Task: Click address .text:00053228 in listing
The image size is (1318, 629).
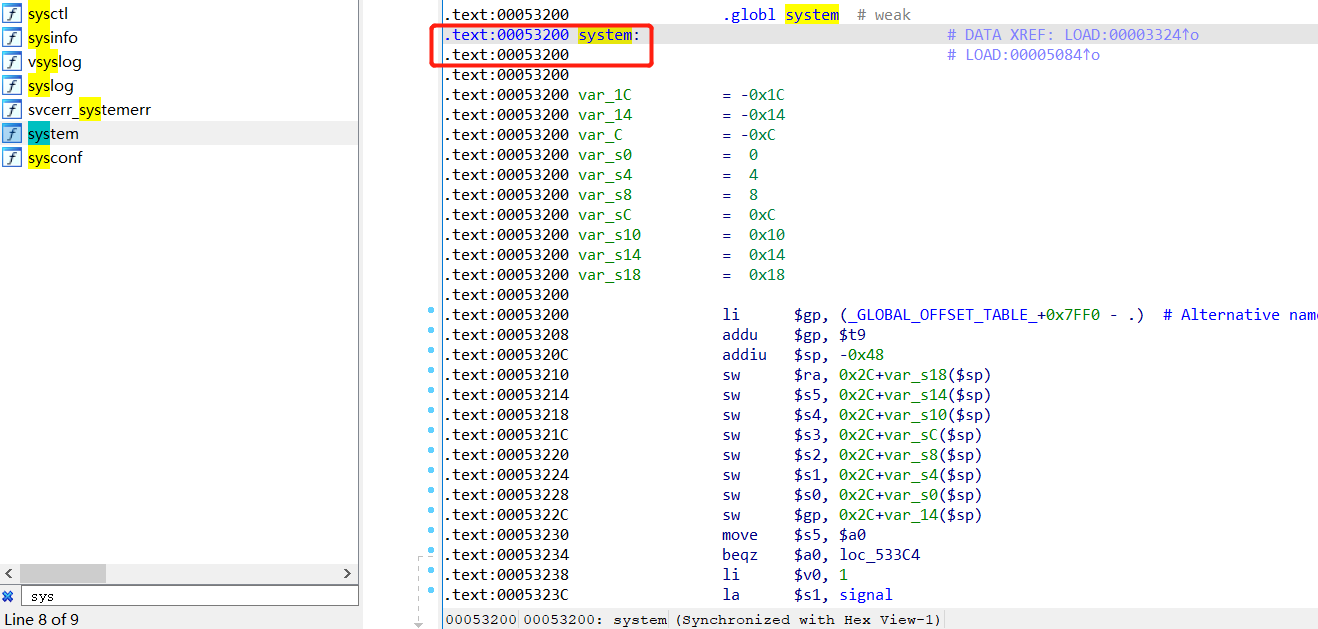Action: (x=507, y=495)
